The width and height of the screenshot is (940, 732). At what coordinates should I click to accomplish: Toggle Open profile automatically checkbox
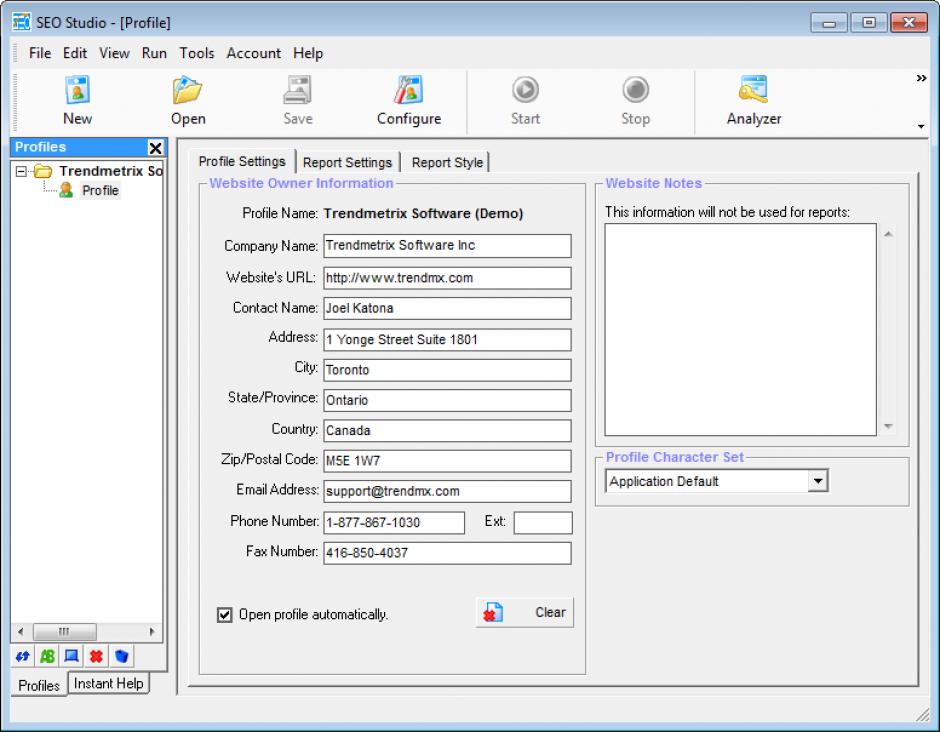click(225, 615)
